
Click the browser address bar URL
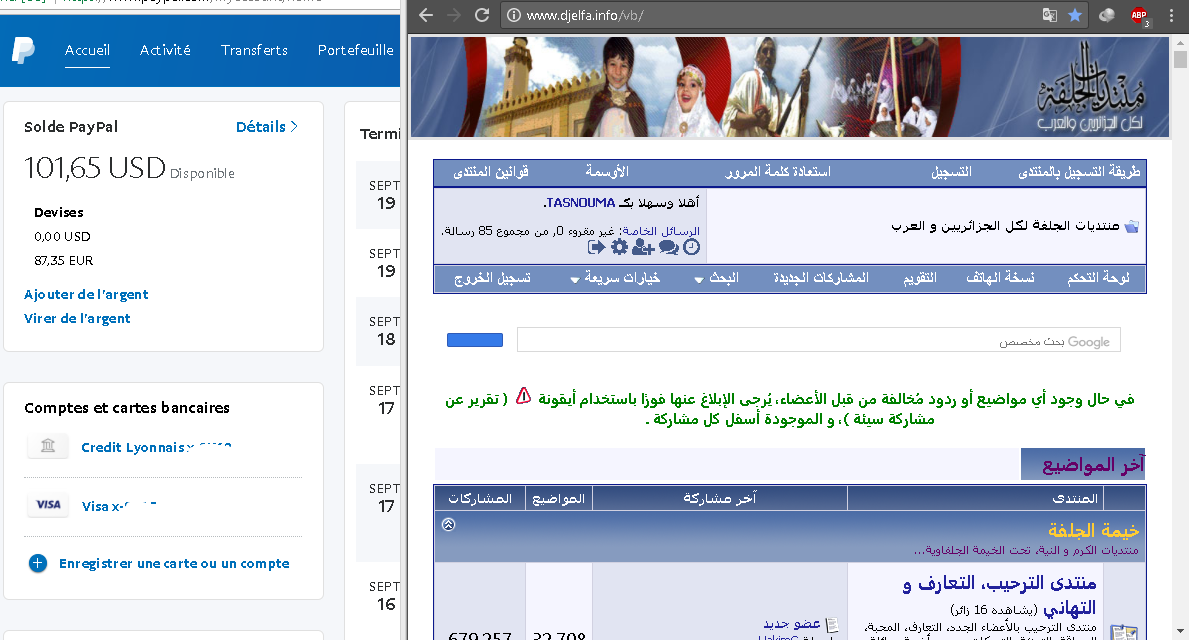585,15
